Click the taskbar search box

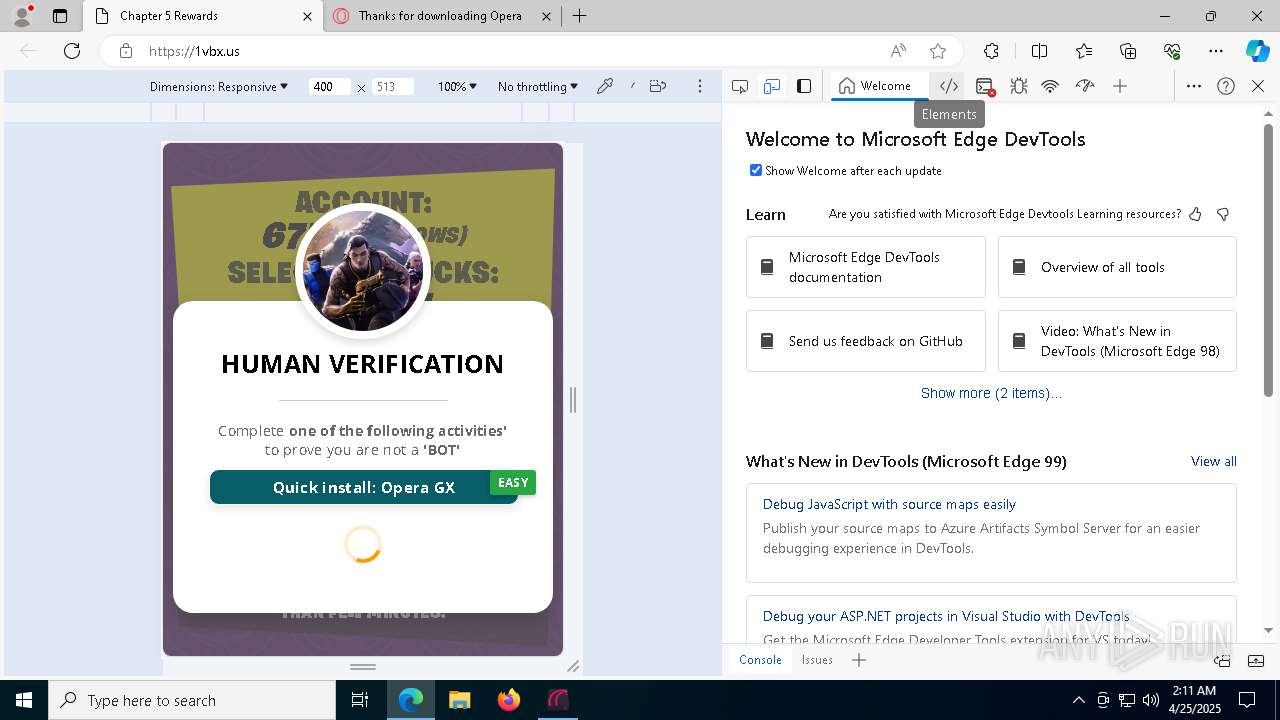point(192,700)
